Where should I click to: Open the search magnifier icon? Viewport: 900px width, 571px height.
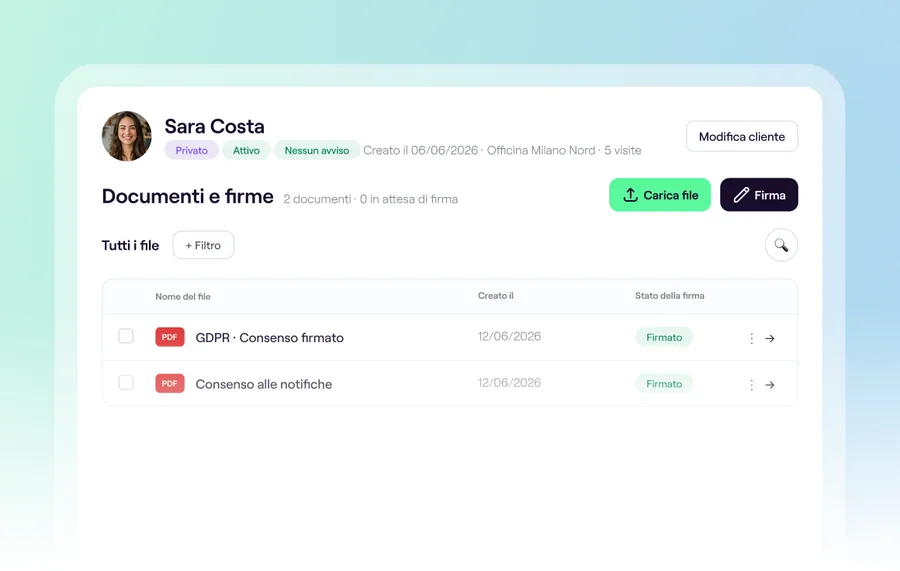[x=781, y=245]
